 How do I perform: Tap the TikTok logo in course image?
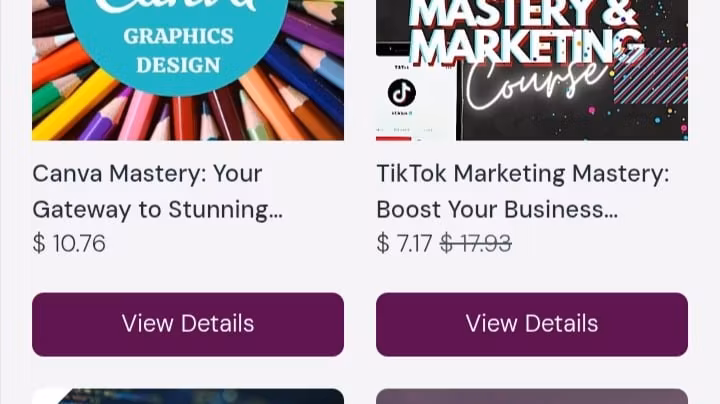[x=402, y=92]
